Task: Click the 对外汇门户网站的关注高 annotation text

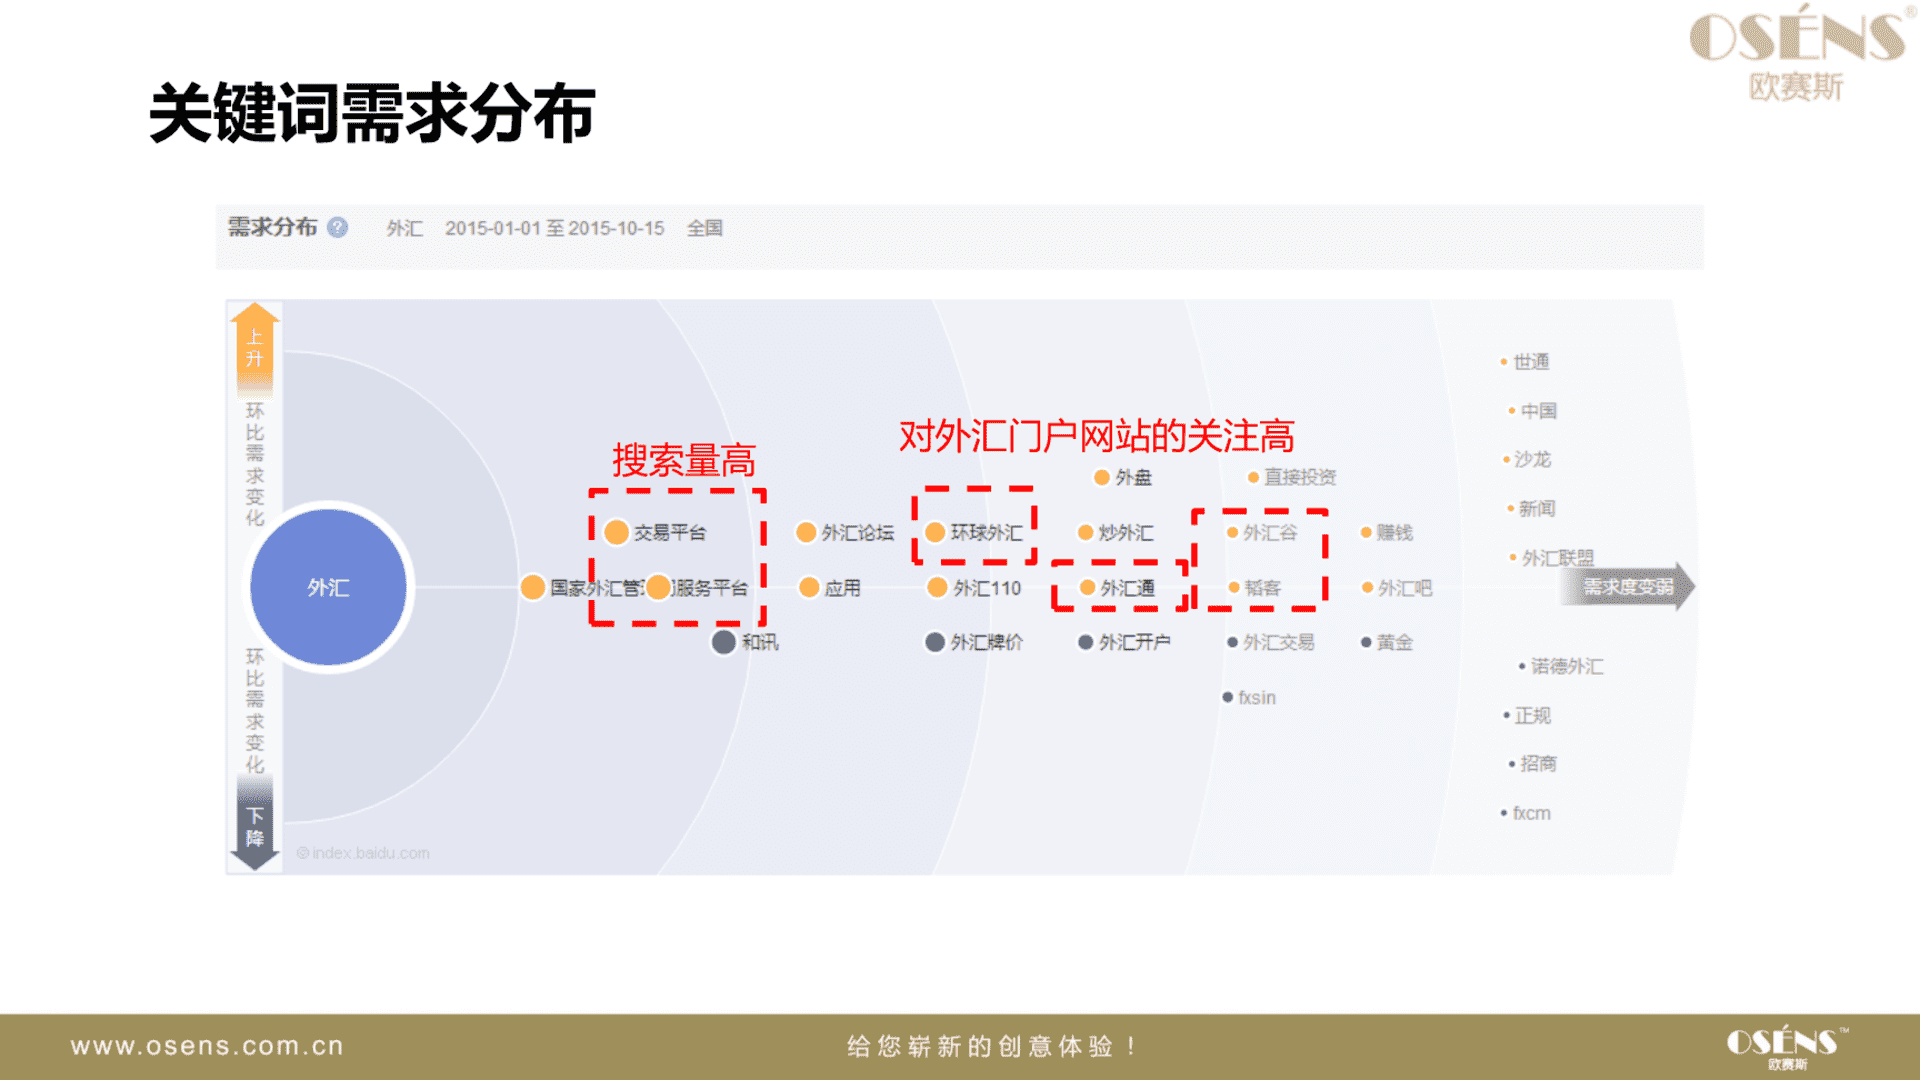Action: pyautogui.click(x=1097, y=436)
